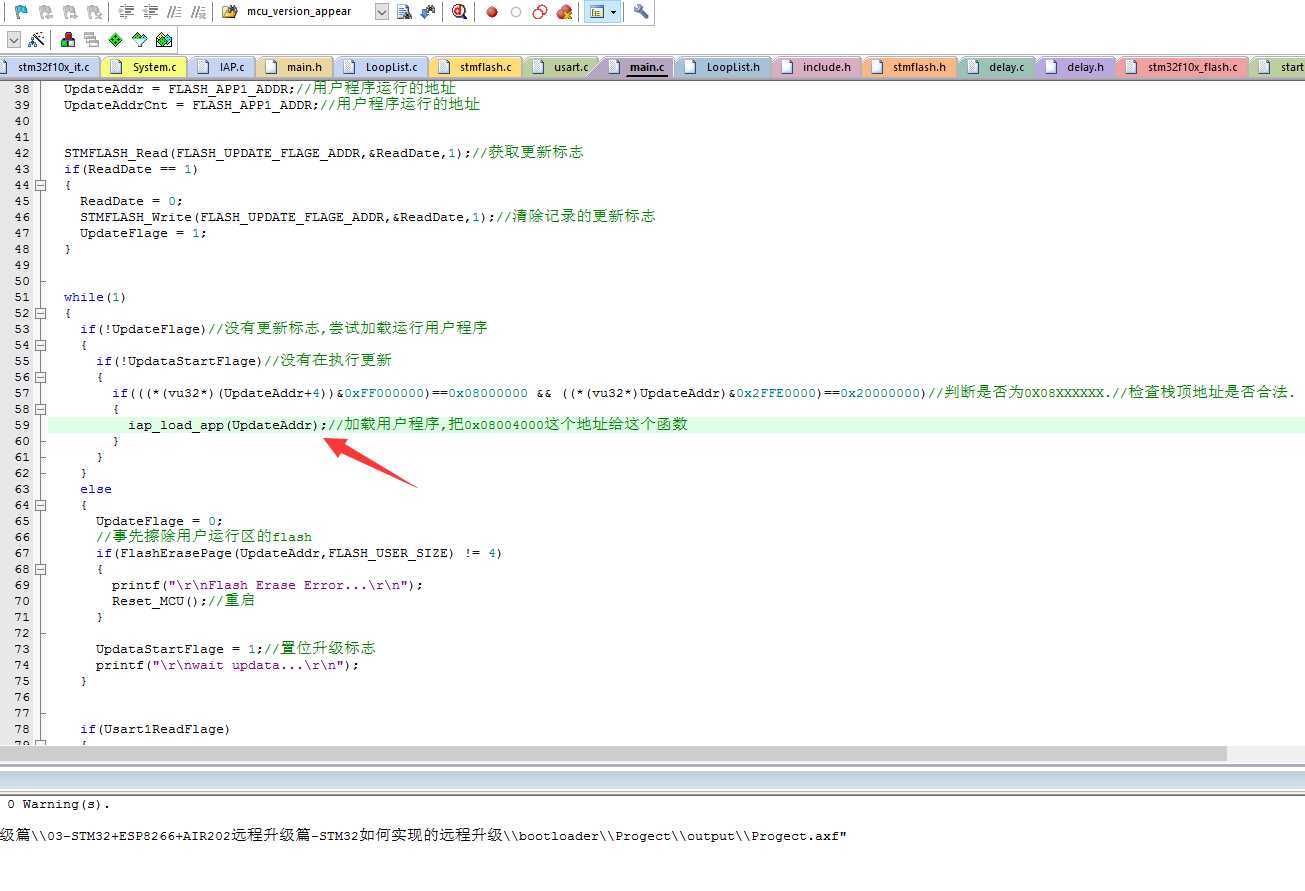The height and width of the screenshot is (891, 1305).
Task: Open the Find in Files folder icon
Action: coord(230,12)
